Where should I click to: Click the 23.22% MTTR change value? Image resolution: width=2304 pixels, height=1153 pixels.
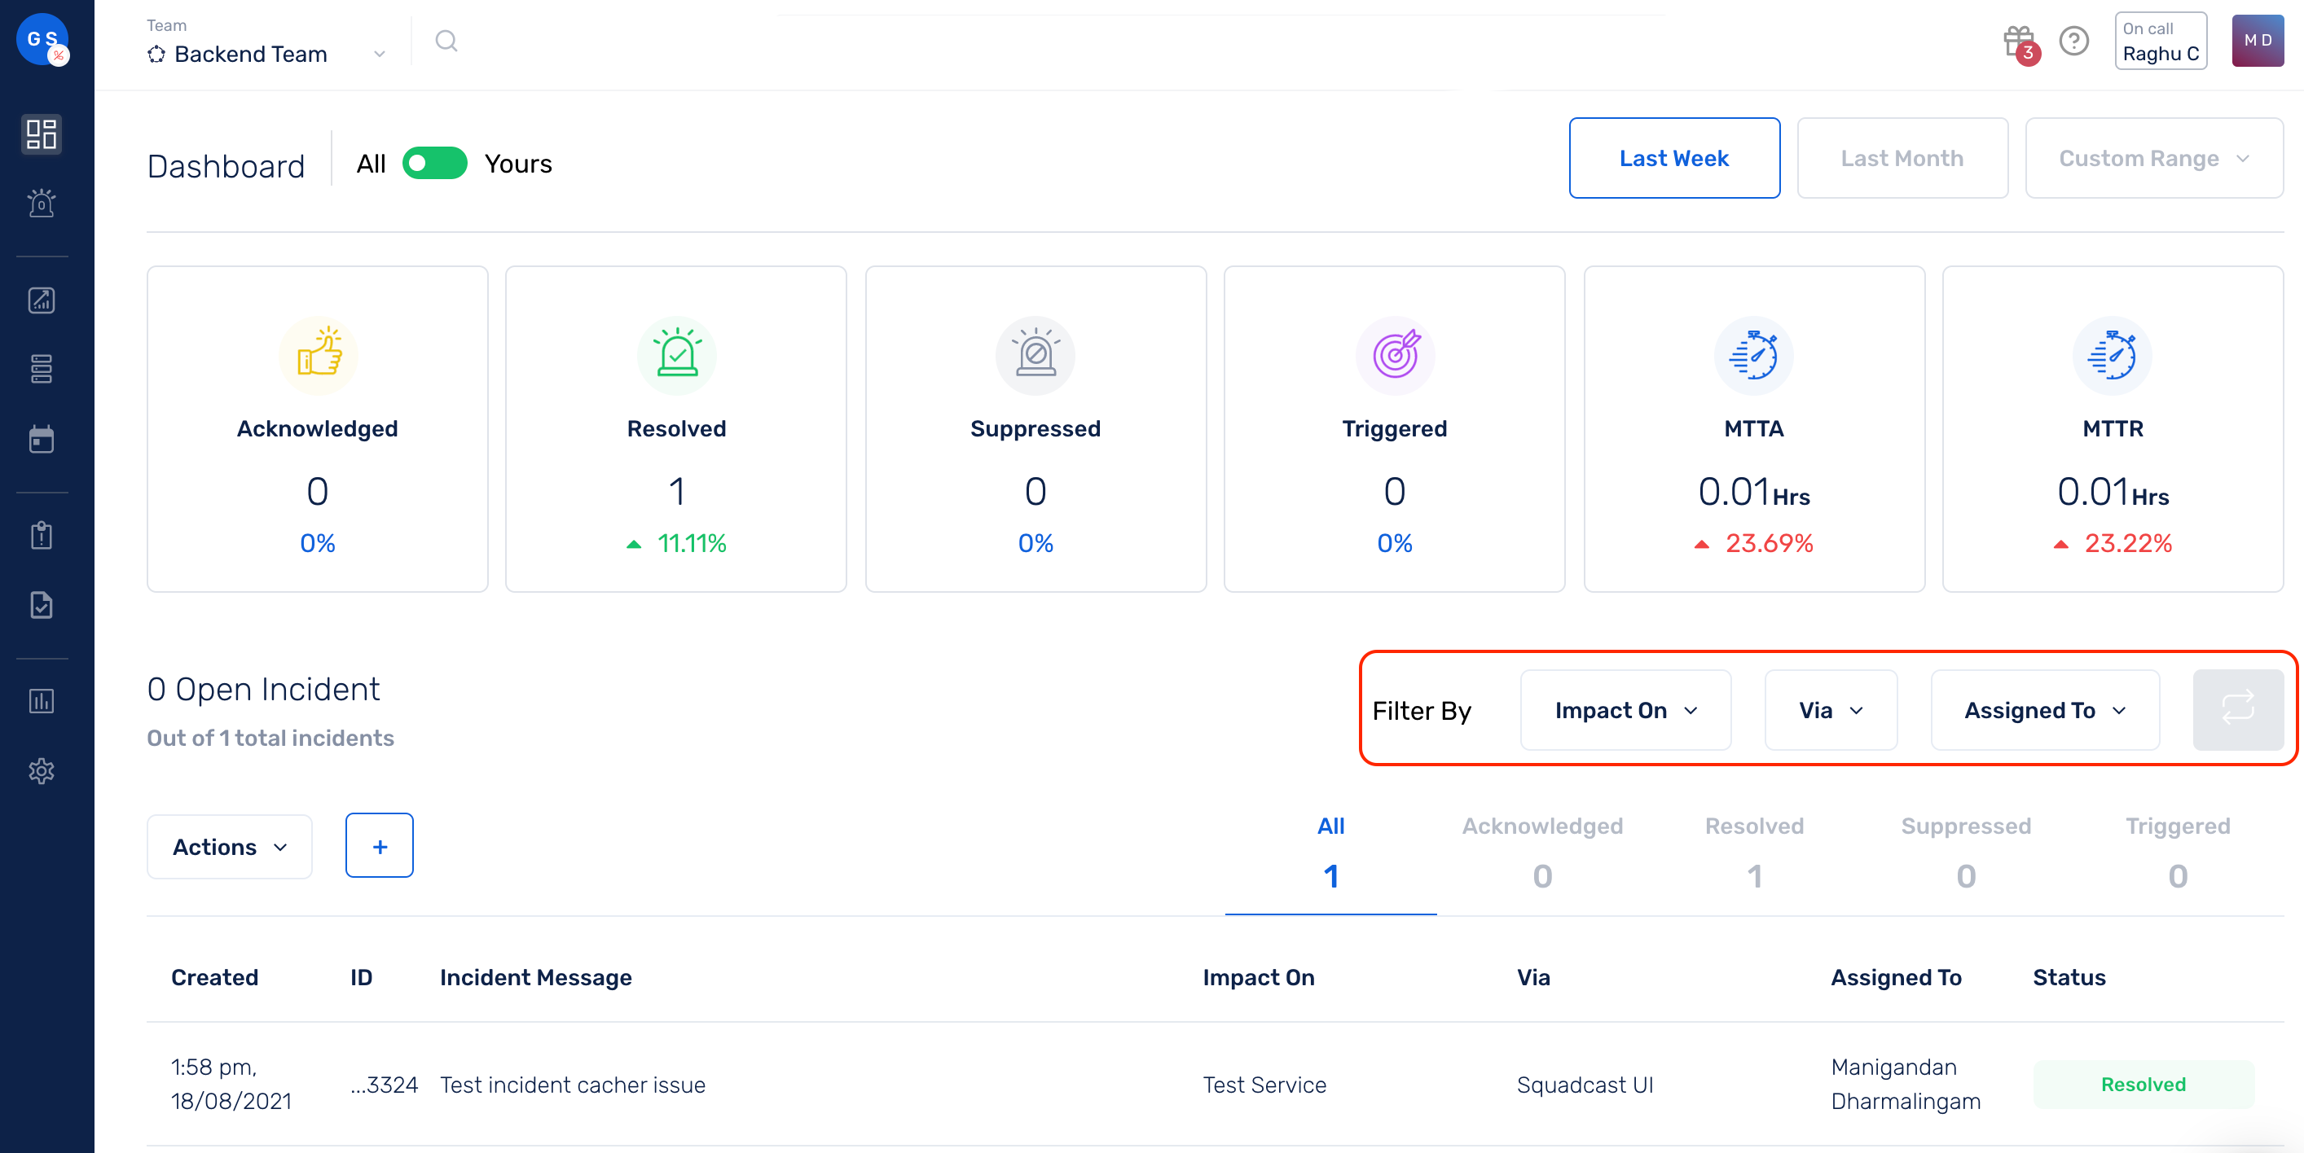click(x=2128, y=543)
